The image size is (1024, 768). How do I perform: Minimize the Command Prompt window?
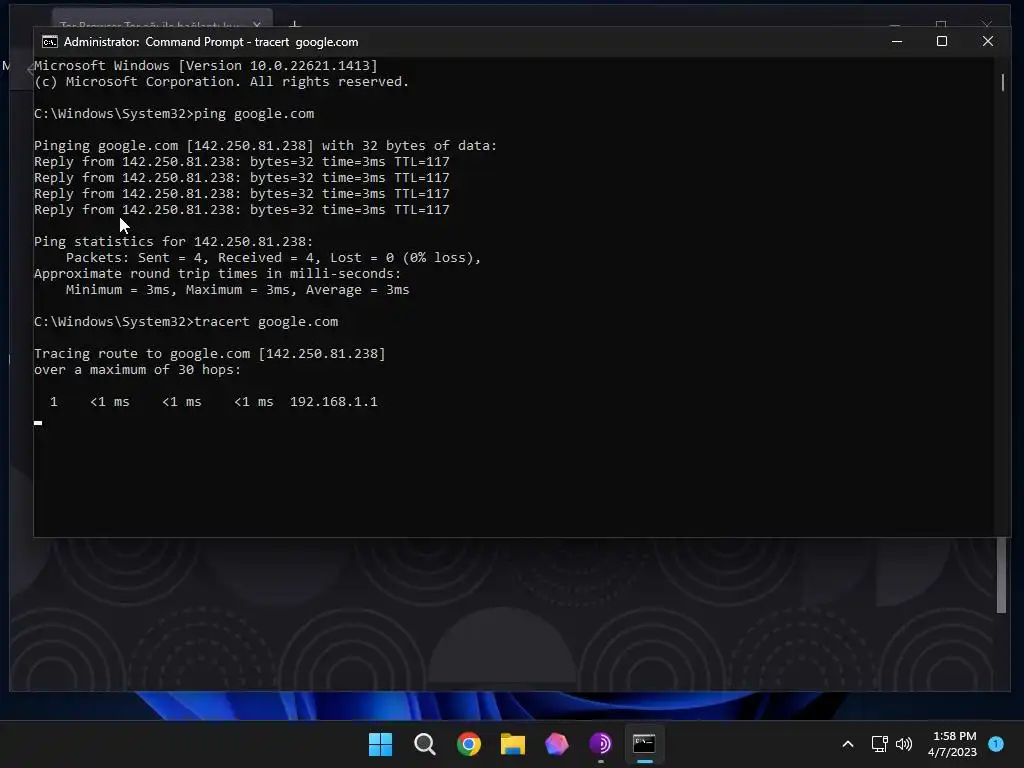point(897,41)
